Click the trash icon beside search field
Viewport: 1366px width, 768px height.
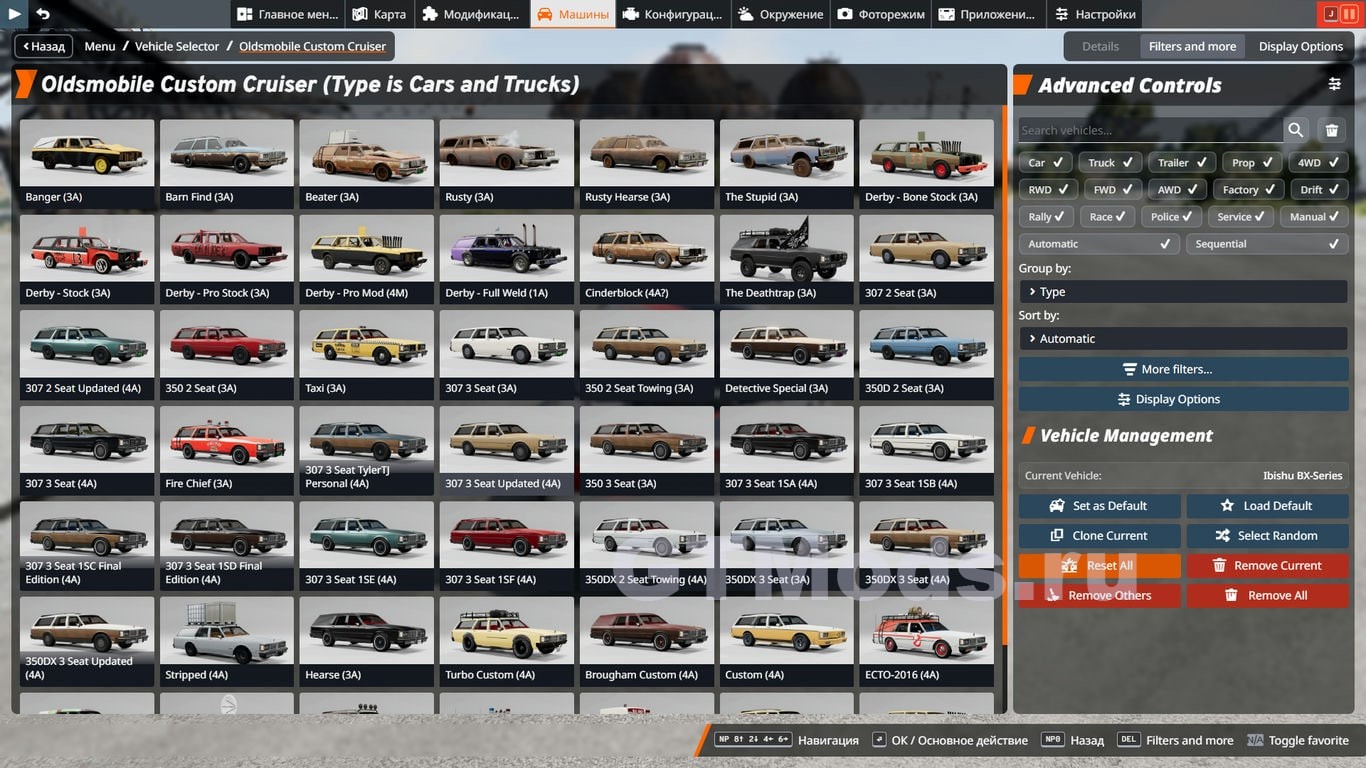[1332, 130]
